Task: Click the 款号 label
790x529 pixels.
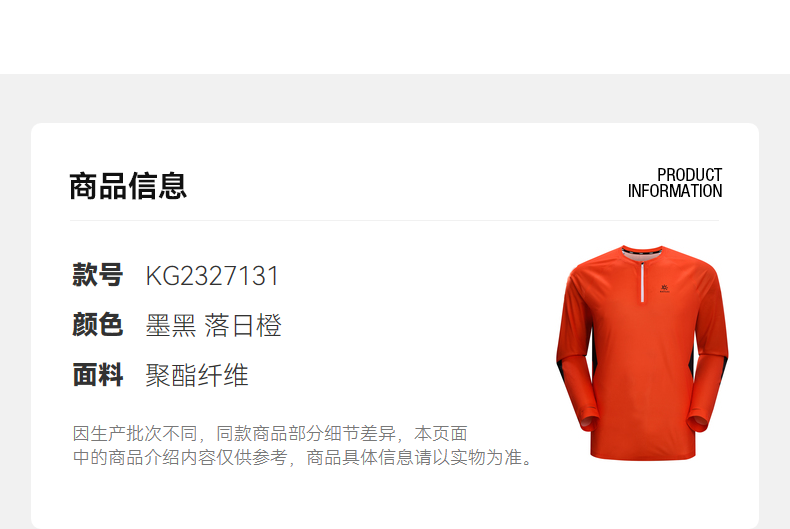Action: [x=98, y=275]
